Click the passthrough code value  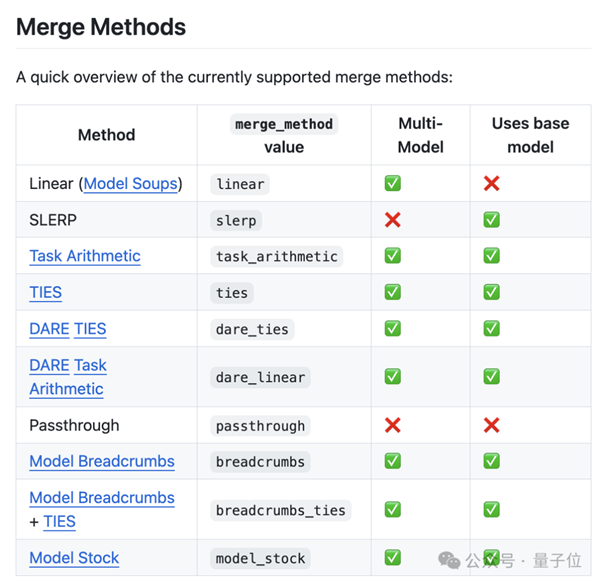click(x=261, y=426)
